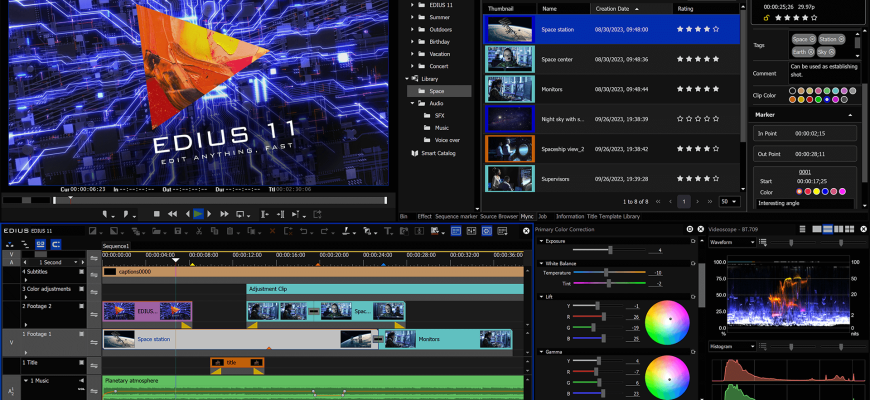Reset Exposure with its section reset icon

point(693,241)
